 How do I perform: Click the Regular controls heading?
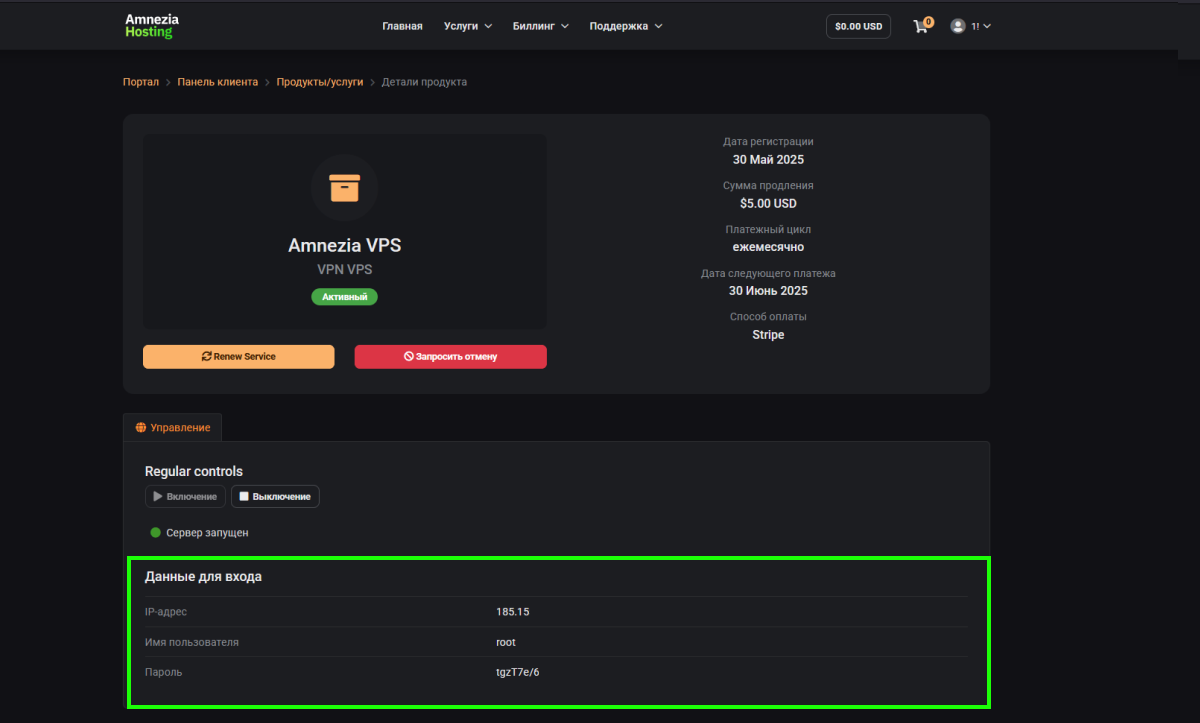(x=194, y=471)
